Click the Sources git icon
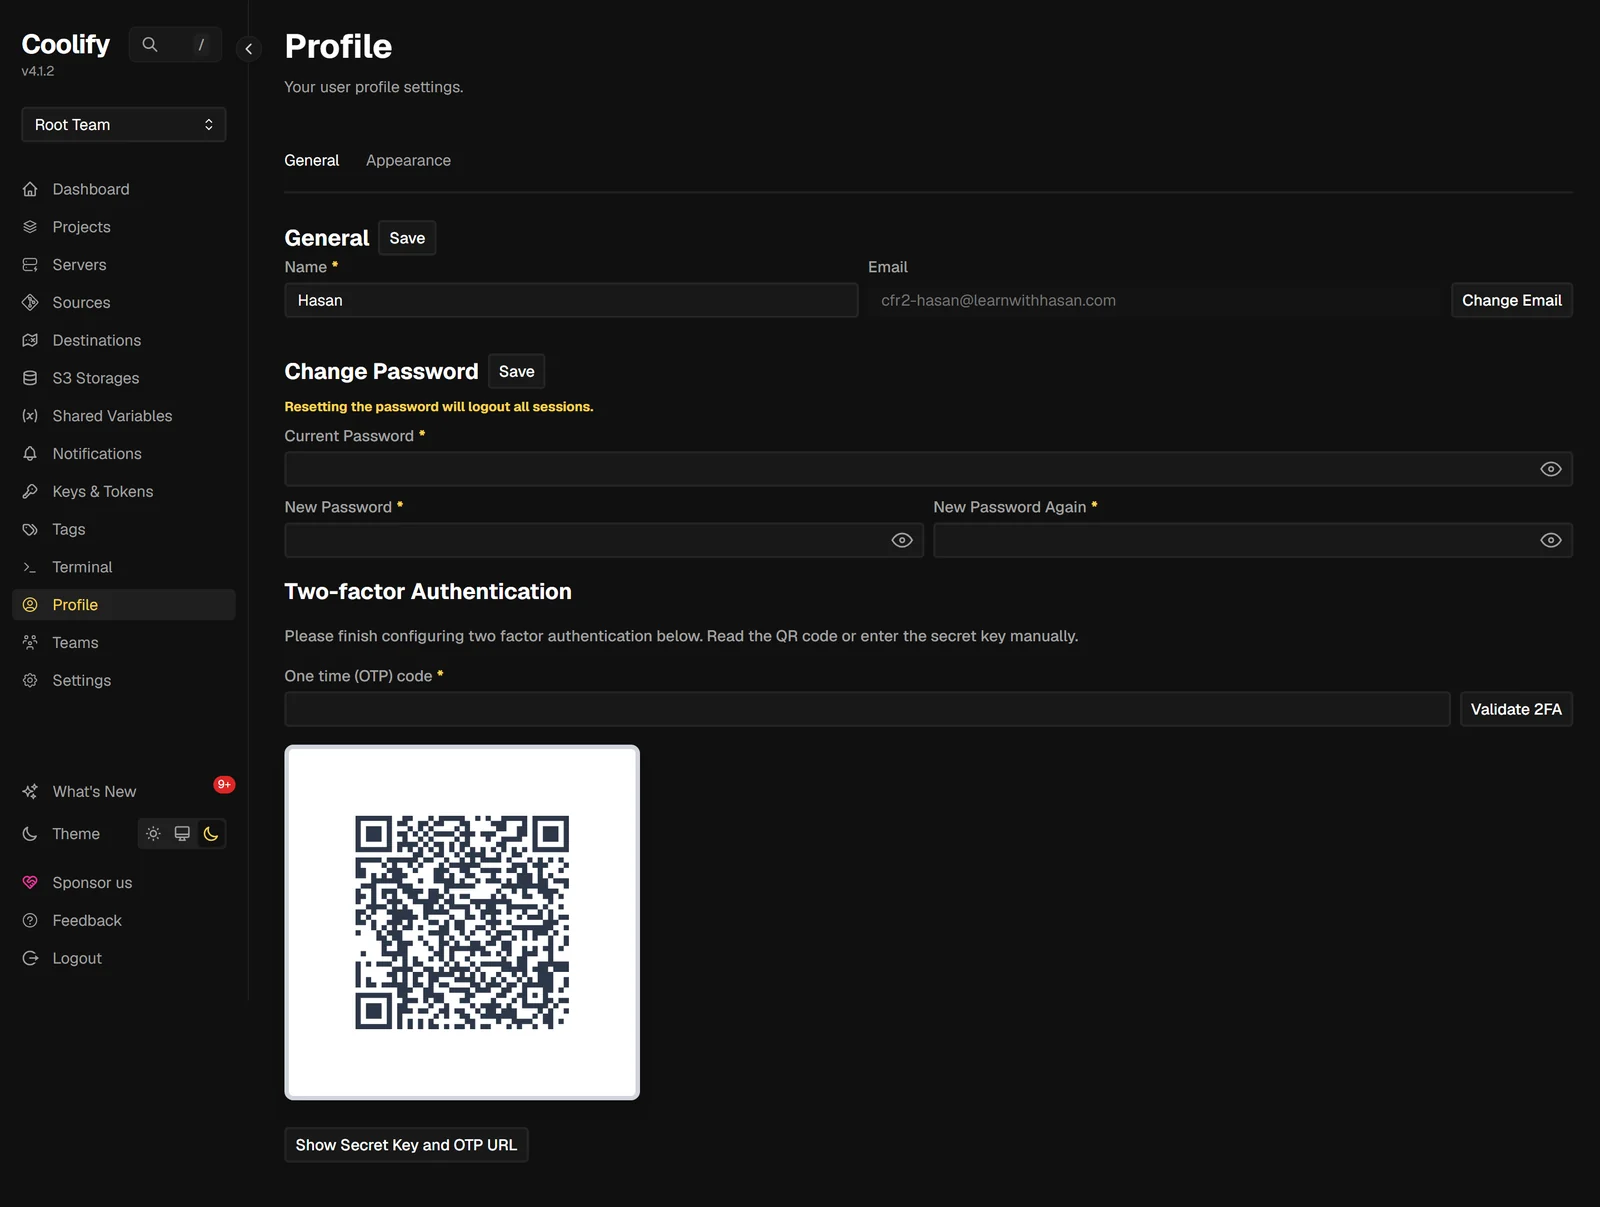The width and height of the screenshot is (1600, 1207). (30, 302)
